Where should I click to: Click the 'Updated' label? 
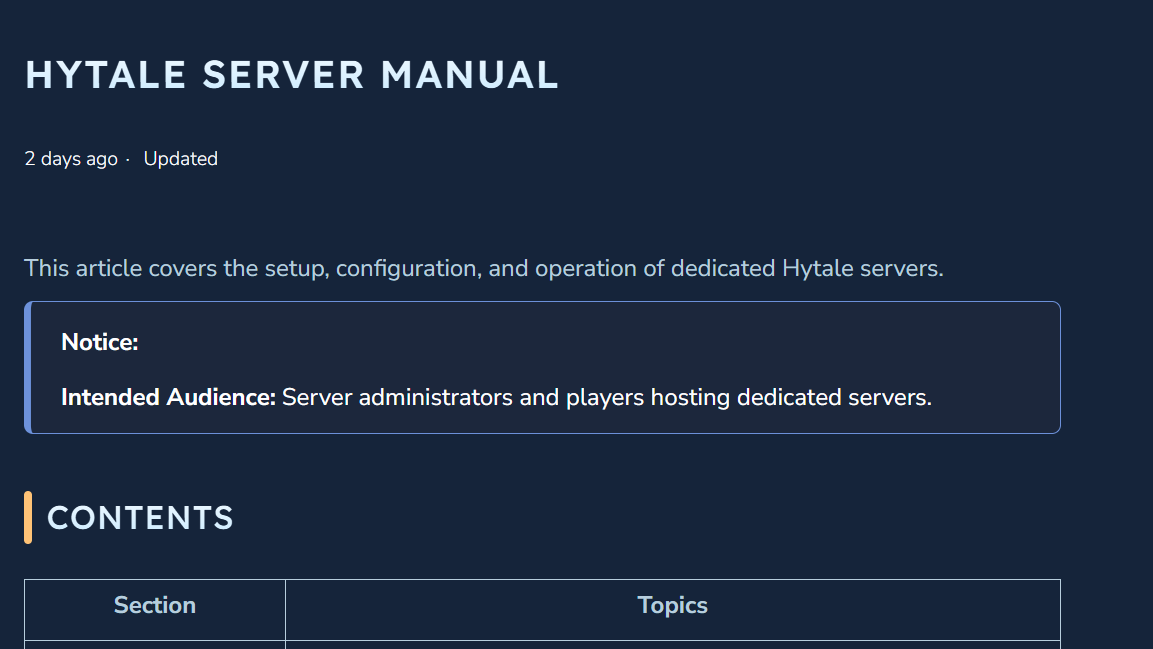180,159
